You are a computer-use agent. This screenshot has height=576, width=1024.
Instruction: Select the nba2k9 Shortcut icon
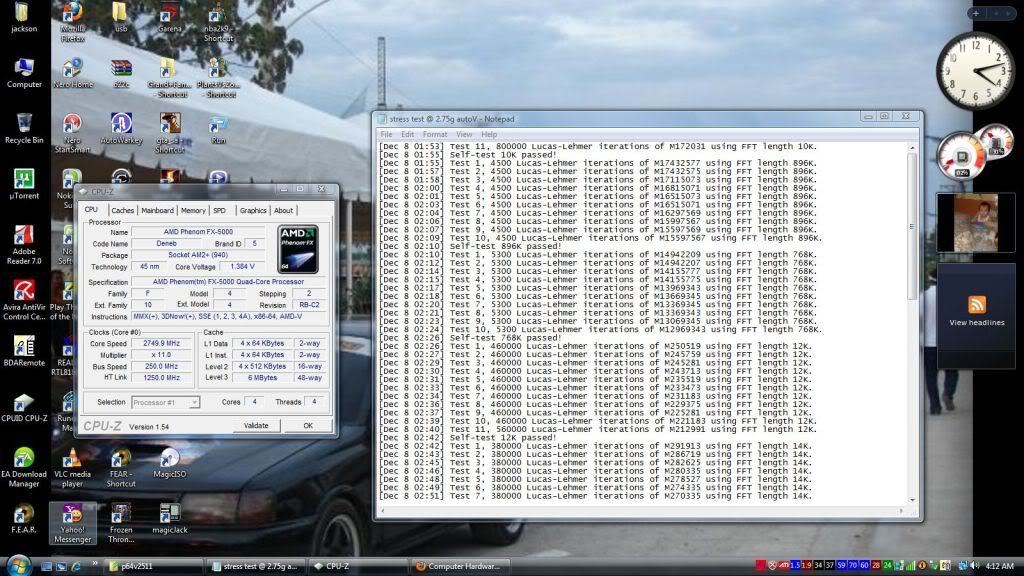(x=218, y=22)
